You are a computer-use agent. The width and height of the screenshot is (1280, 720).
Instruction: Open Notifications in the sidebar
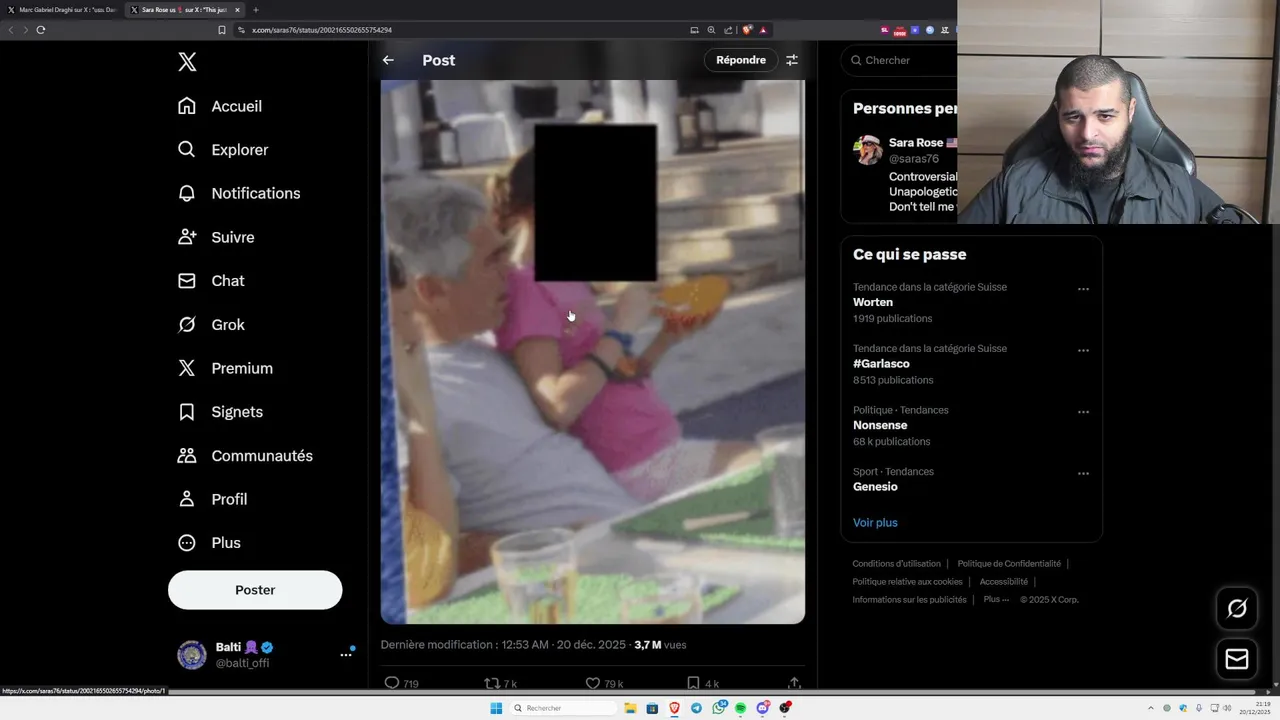[x=239, y=193]
